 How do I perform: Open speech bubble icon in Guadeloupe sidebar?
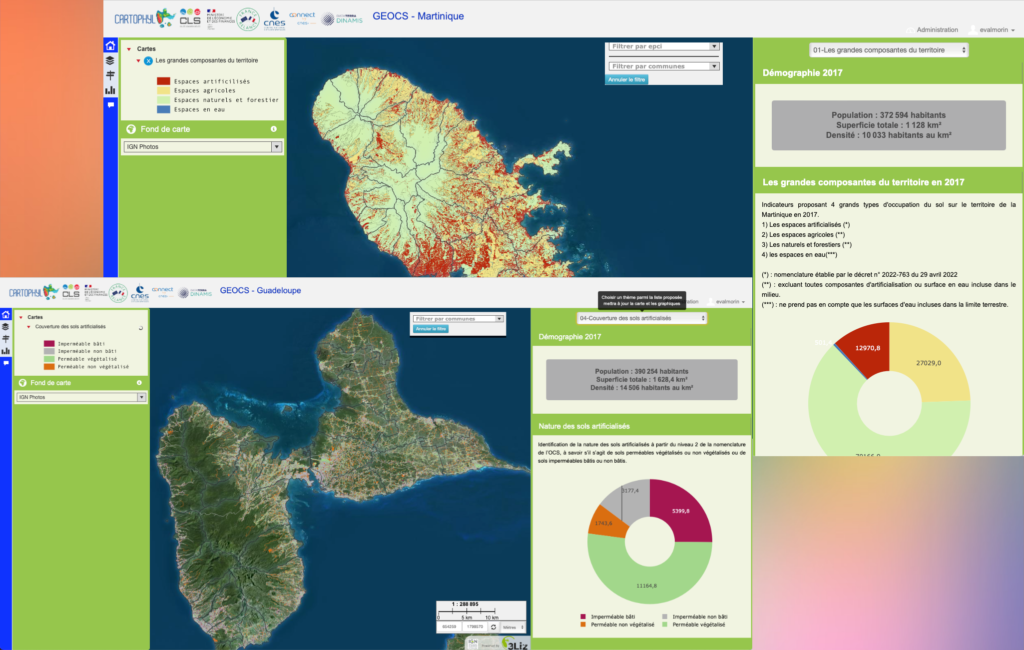(6, 363)
